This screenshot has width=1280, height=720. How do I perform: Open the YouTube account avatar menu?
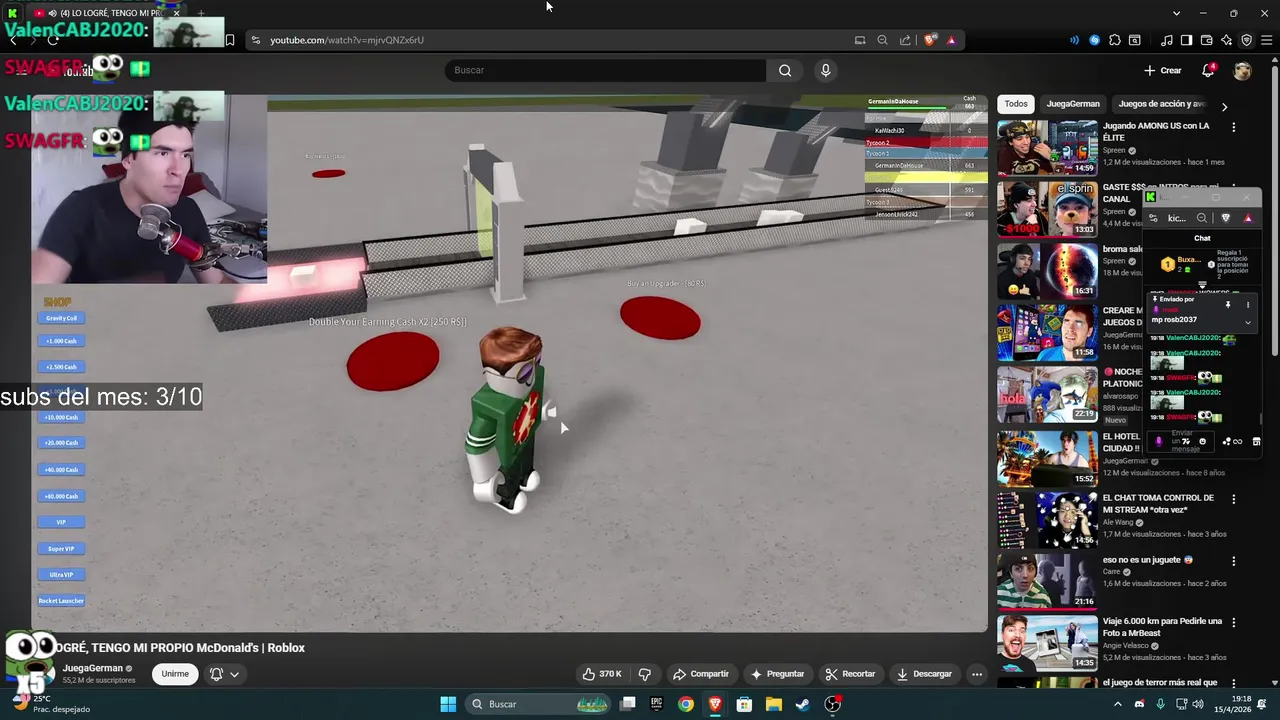1242,70
